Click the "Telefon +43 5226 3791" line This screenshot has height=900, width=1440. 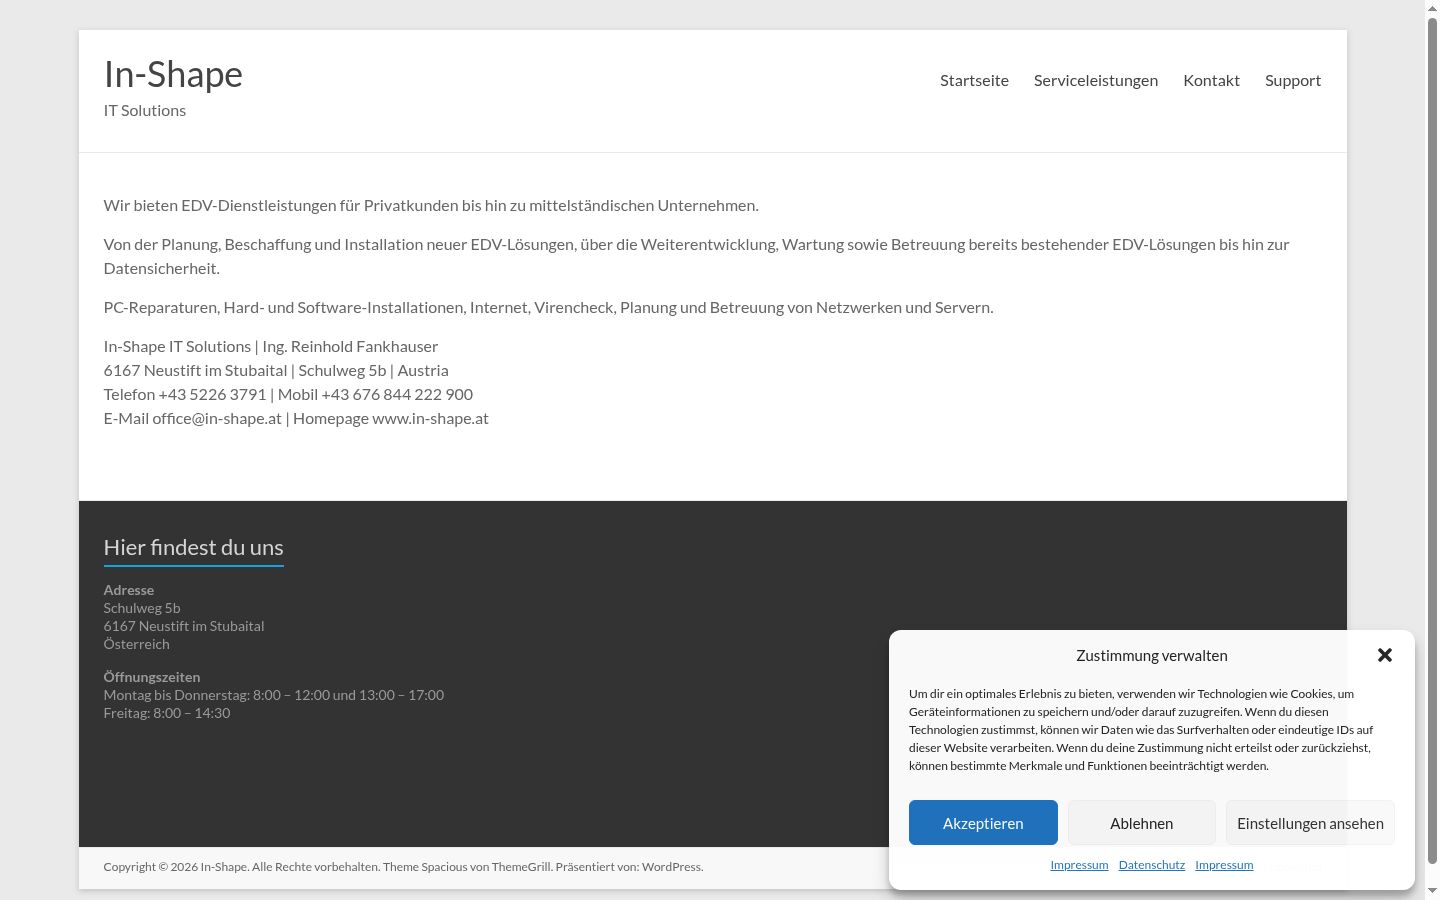coord(288,394)
